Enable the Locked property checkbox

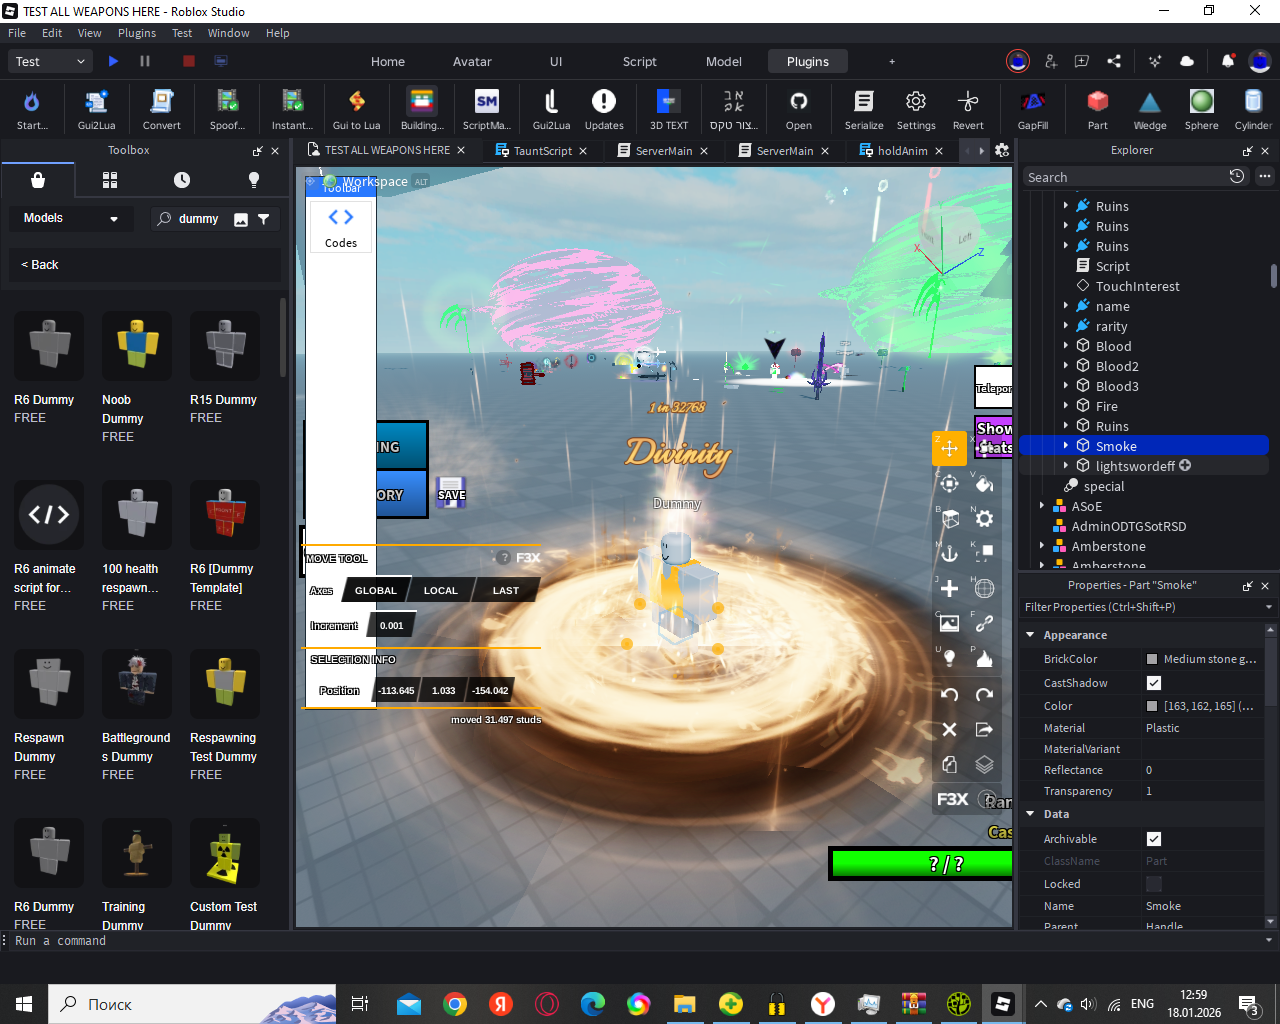(x=1154, y=884)
